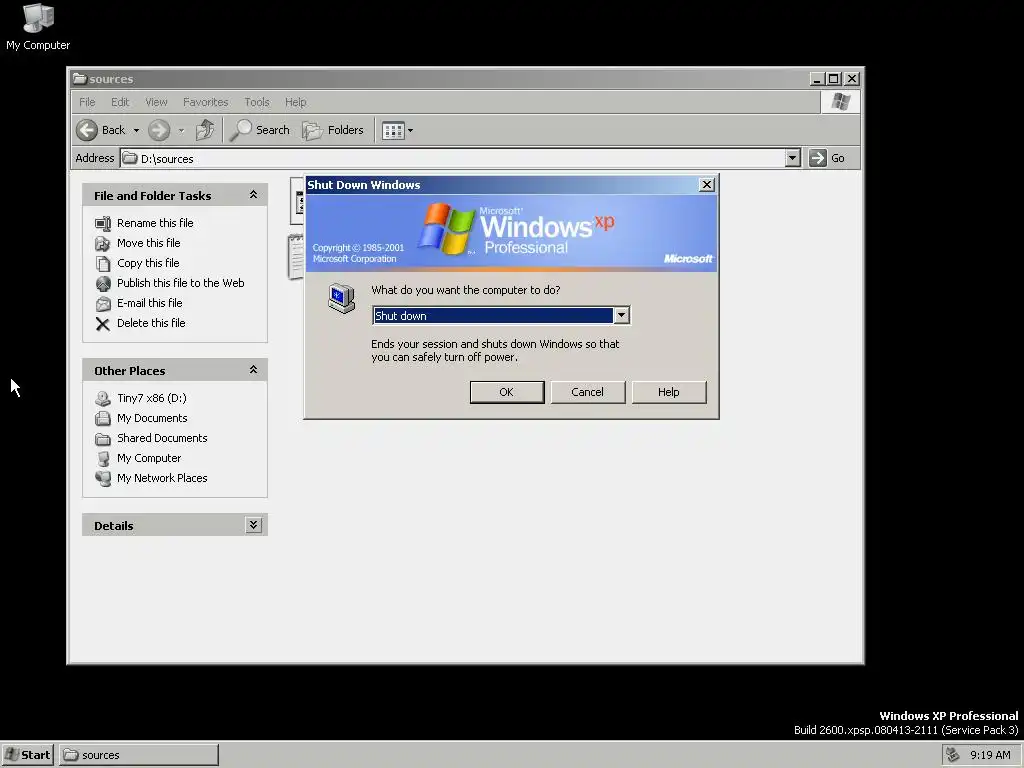
Task: Open the File menu
Action: click(87, 102)
